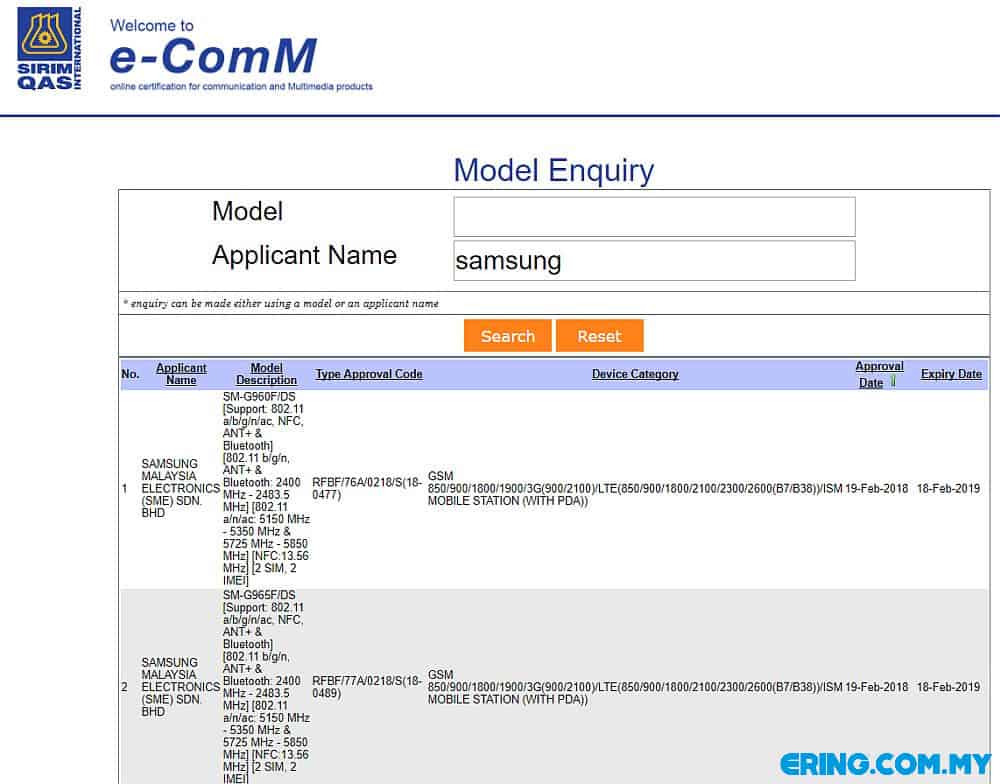
Task: Click the device category text in row 2
Action: coord(635,687)
